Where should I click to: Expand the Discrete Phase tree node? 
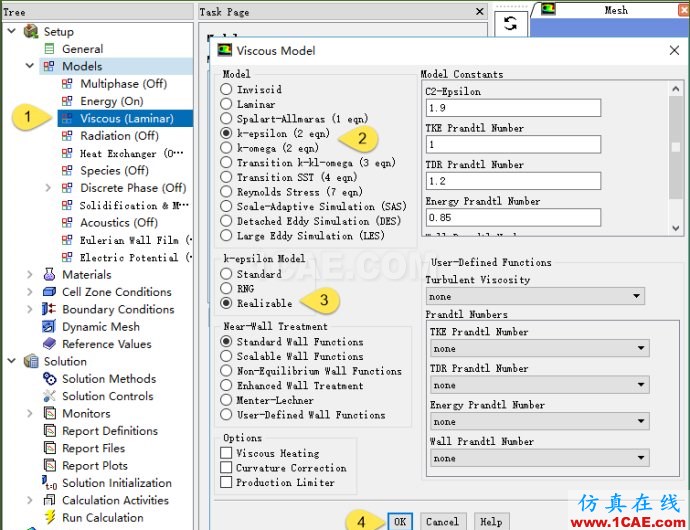click(48, 188)
